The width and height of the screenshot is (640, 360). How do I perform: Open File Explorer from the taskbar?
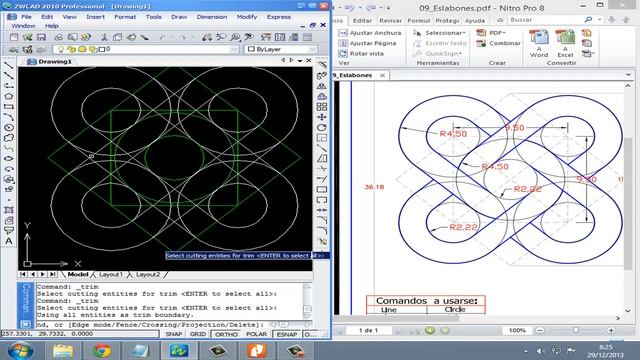point(62,351)
